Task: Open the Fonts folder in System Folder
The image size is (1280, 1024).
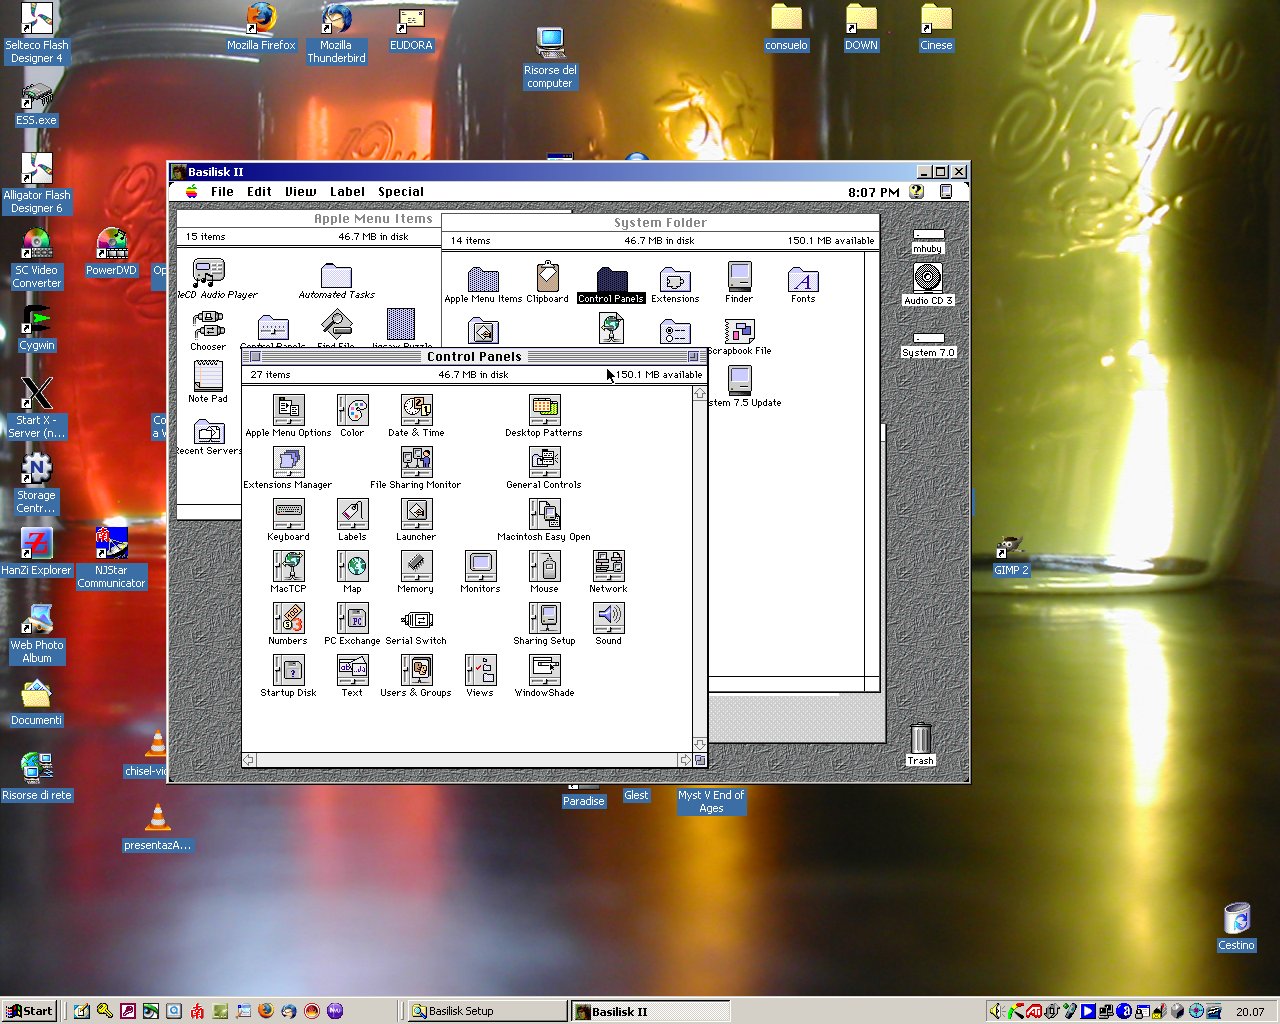Action: click(803, 279)
